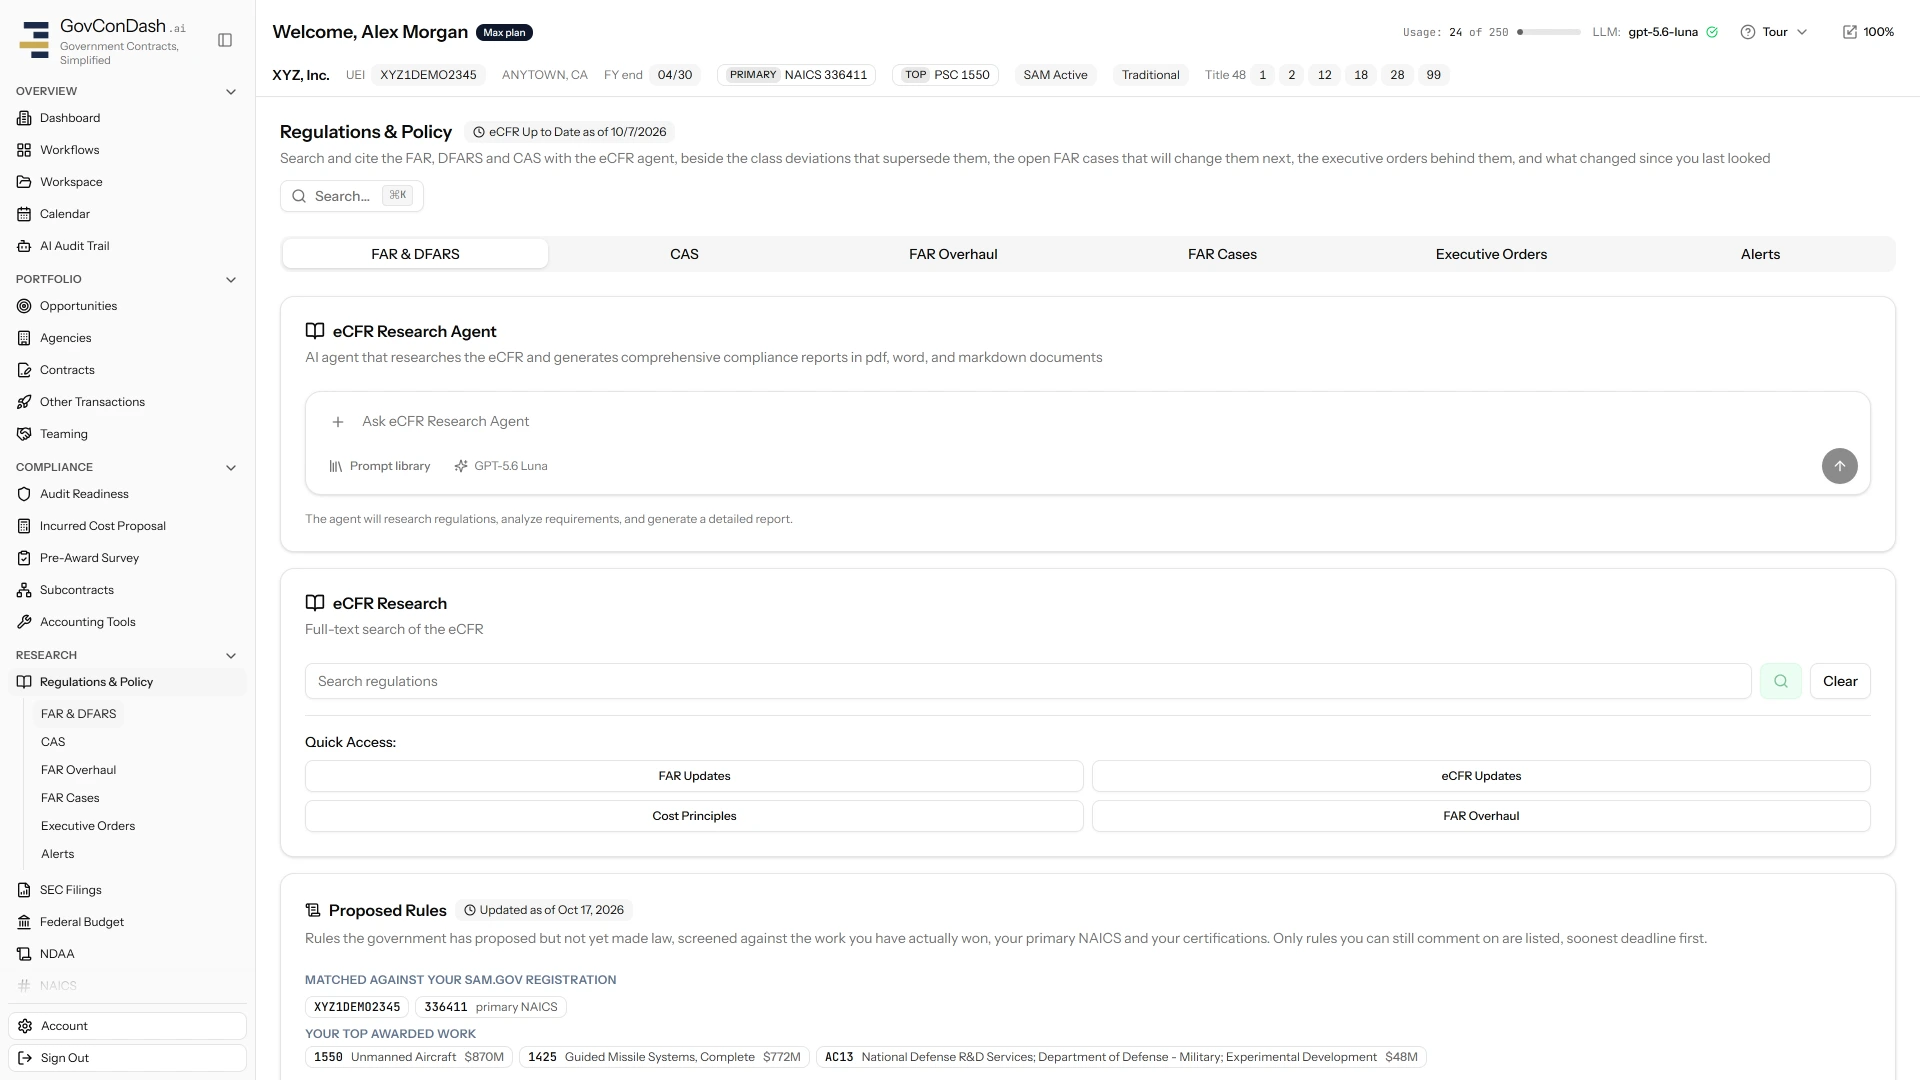Open the Audit Readiness shield icon
Image resolution: width=1920 pixels, height=1080 pixels.
pyautogui.click(x=24, y=494)
